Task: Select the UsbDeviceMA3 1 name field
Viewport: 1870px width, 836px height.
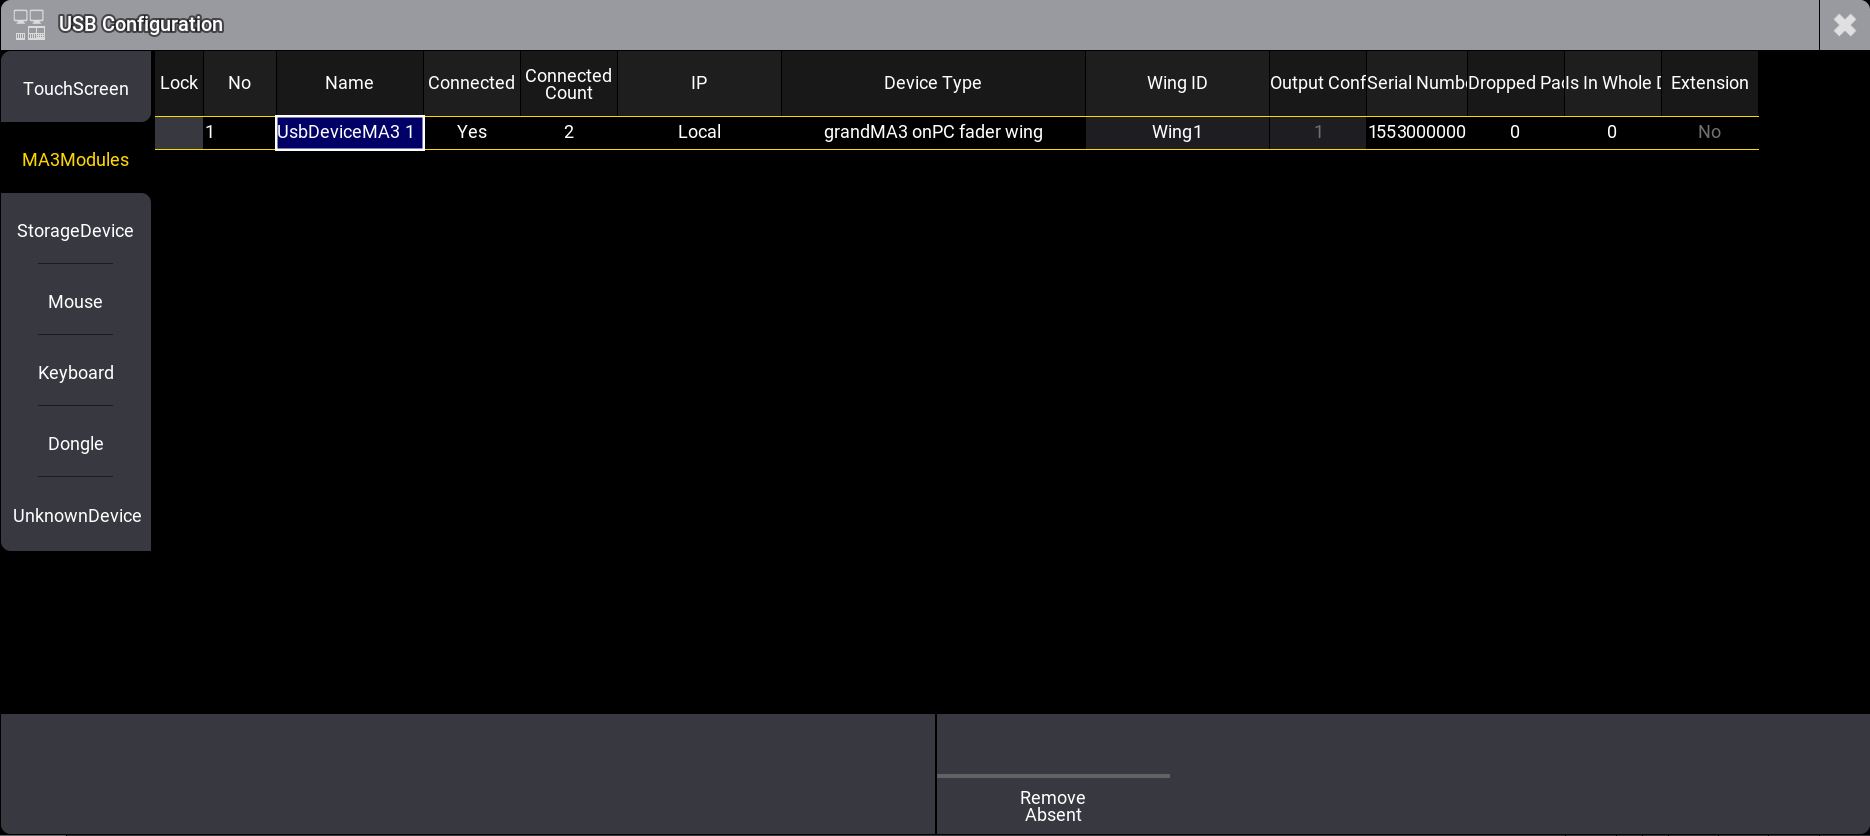Action: tap(349, 132)
